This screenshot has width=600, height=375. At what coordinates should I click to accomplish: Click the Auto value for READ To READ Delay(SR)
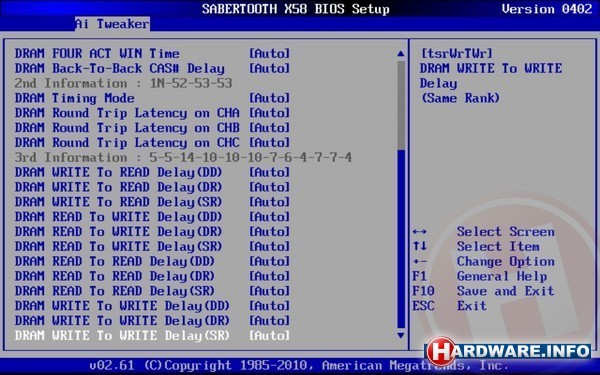click(269, 291)
